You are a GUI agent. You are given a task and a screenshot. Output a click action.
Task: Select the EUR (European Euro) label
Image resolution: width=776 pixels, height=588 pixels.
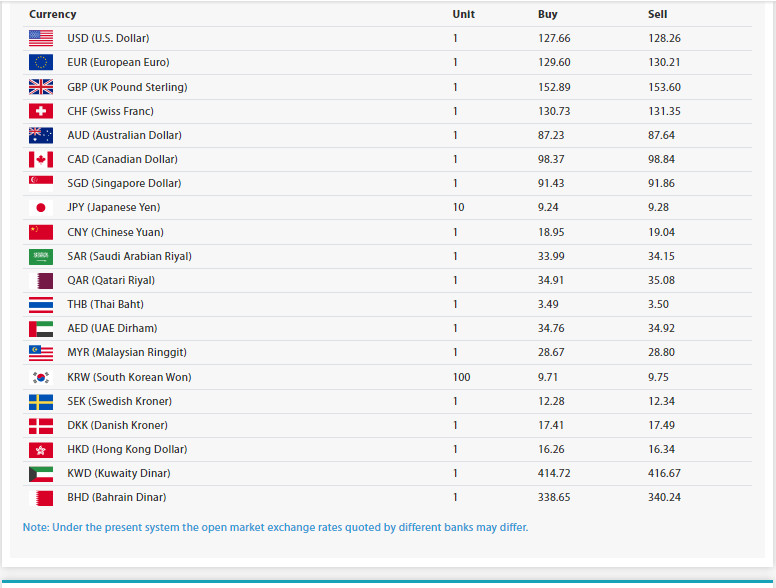tap(118, 62)
